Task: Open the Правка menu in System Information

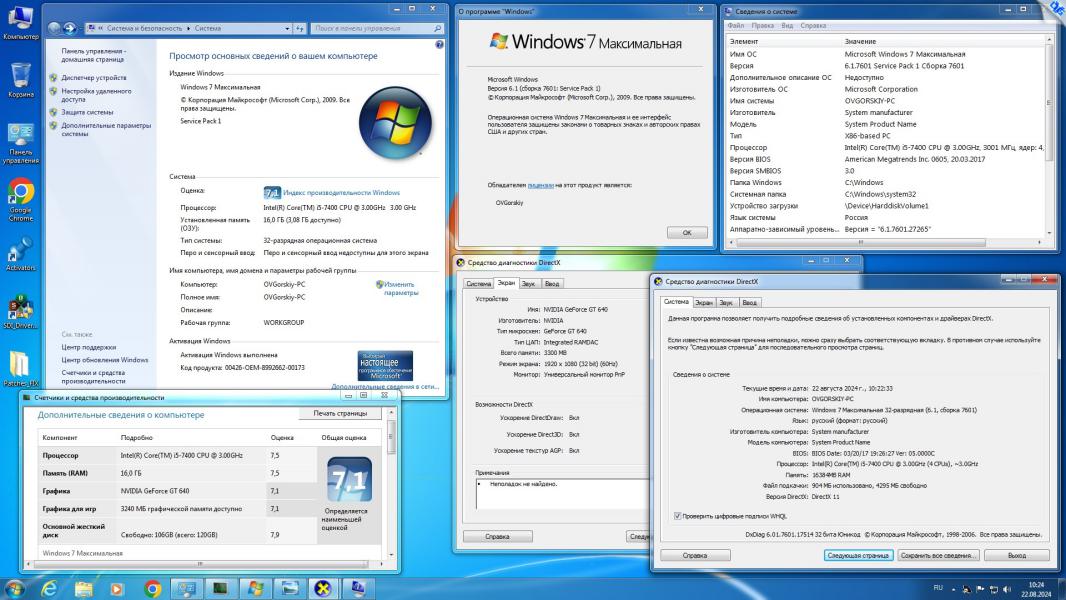Action: (762, 25)
